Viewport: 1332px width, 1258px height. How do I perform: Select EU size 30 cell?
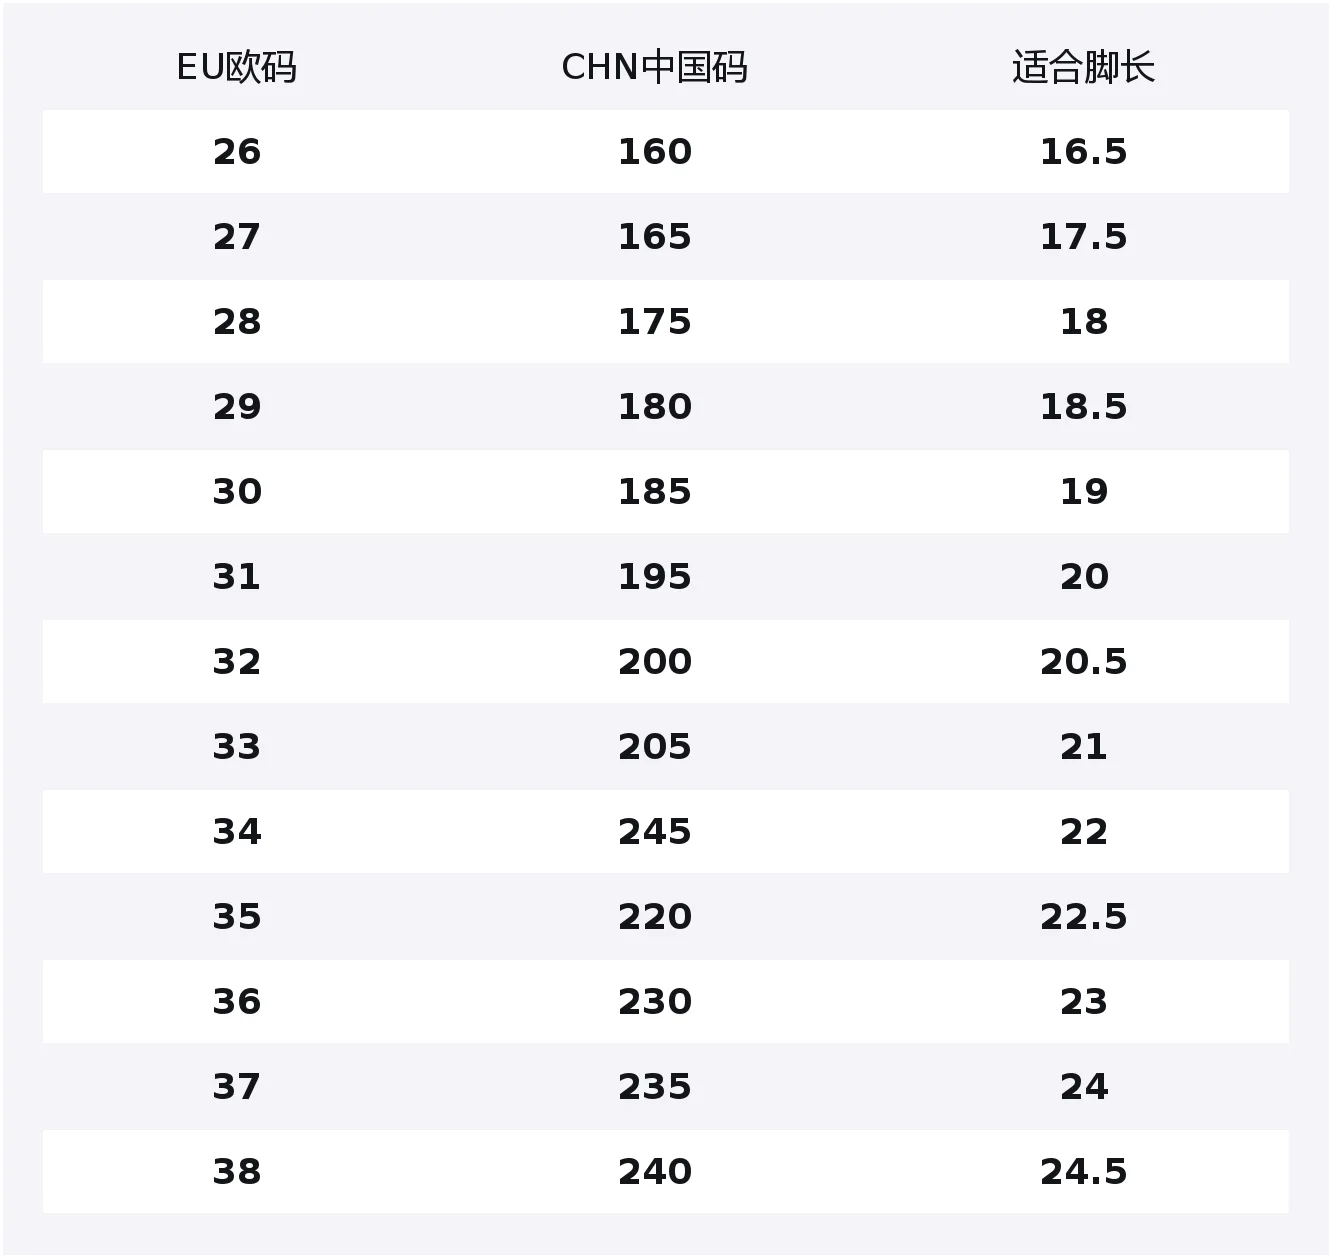click(237, 492)
